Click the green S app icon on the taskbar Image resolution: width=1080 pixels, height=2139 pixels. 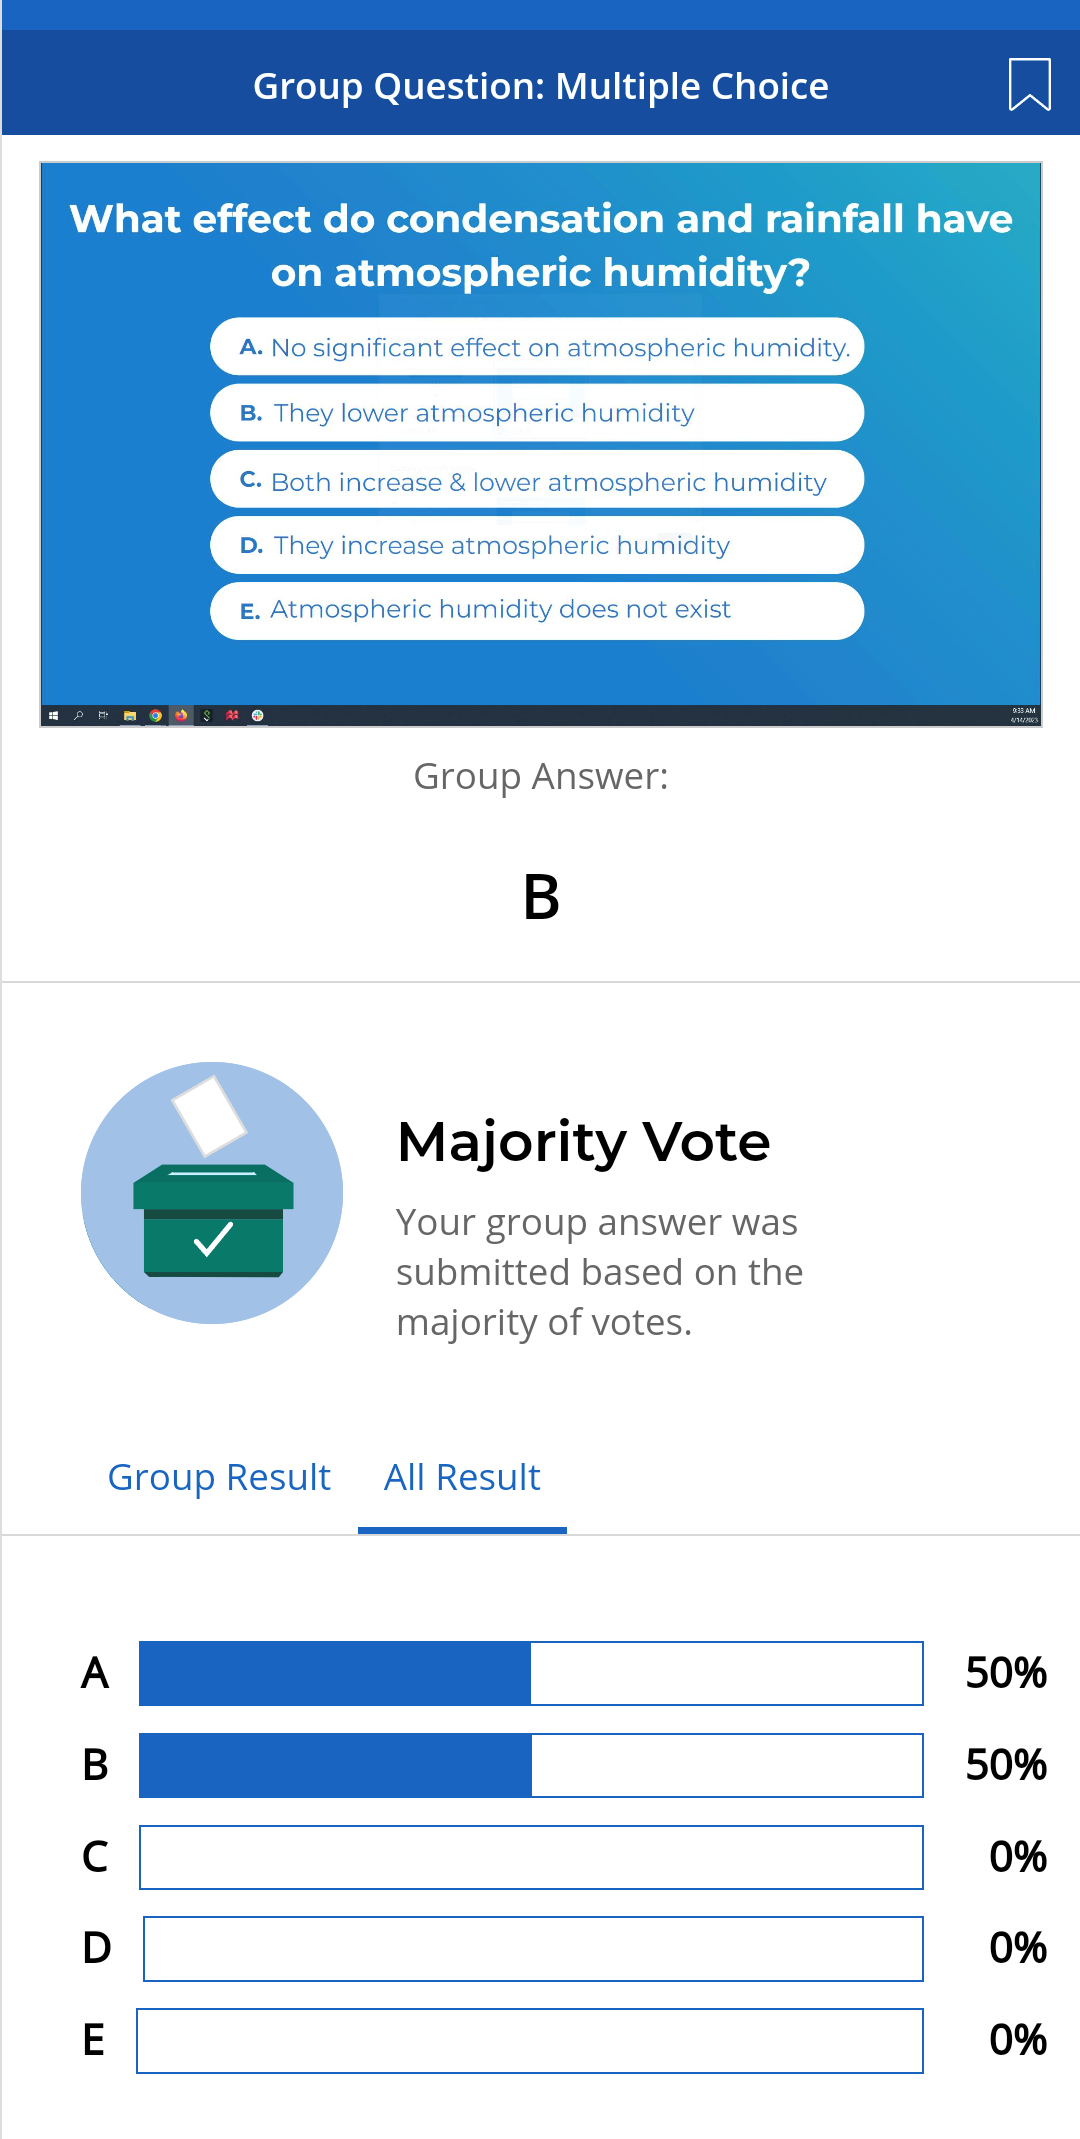tap(206, 714)
